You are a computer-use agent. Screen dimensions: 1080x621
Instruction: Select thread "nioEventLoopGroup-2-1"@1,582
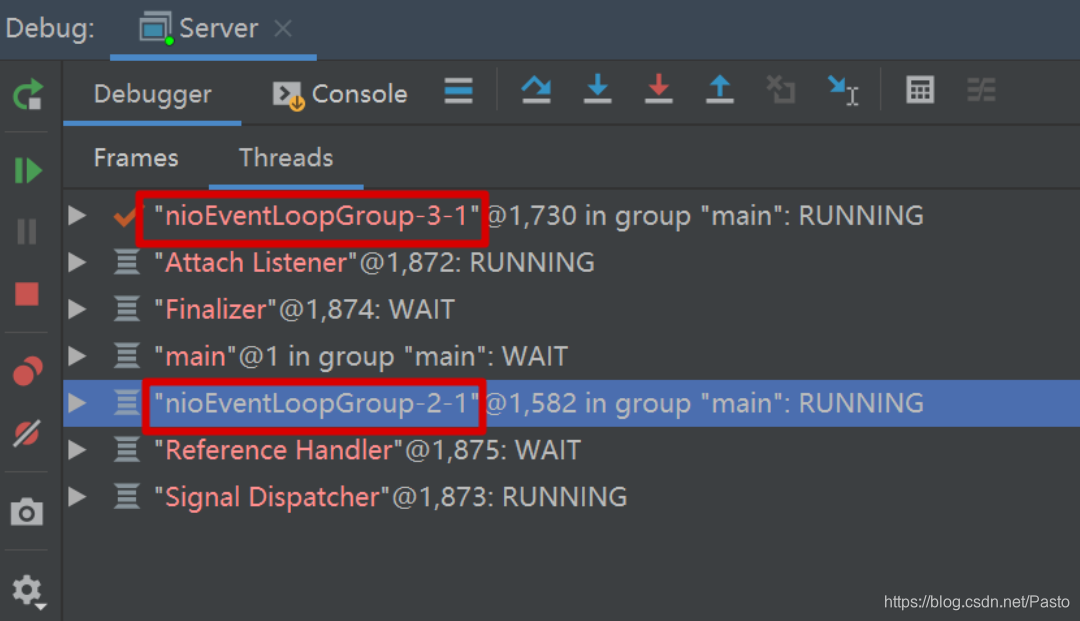point(572,403)
